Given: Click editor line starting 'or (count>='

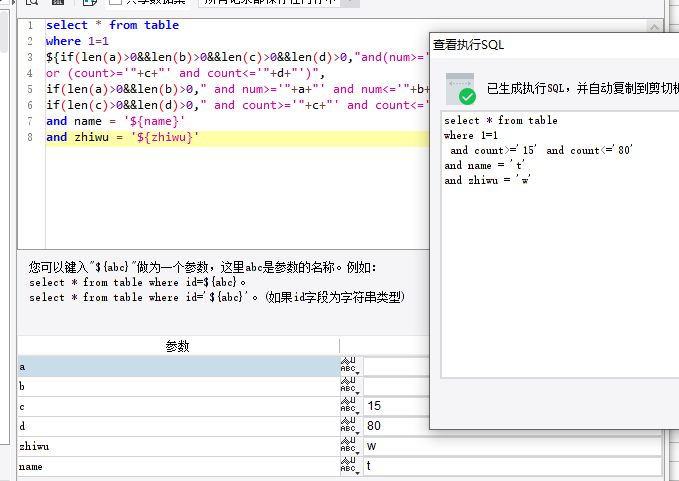Looking at the screenshot, I should coord(185,73).
